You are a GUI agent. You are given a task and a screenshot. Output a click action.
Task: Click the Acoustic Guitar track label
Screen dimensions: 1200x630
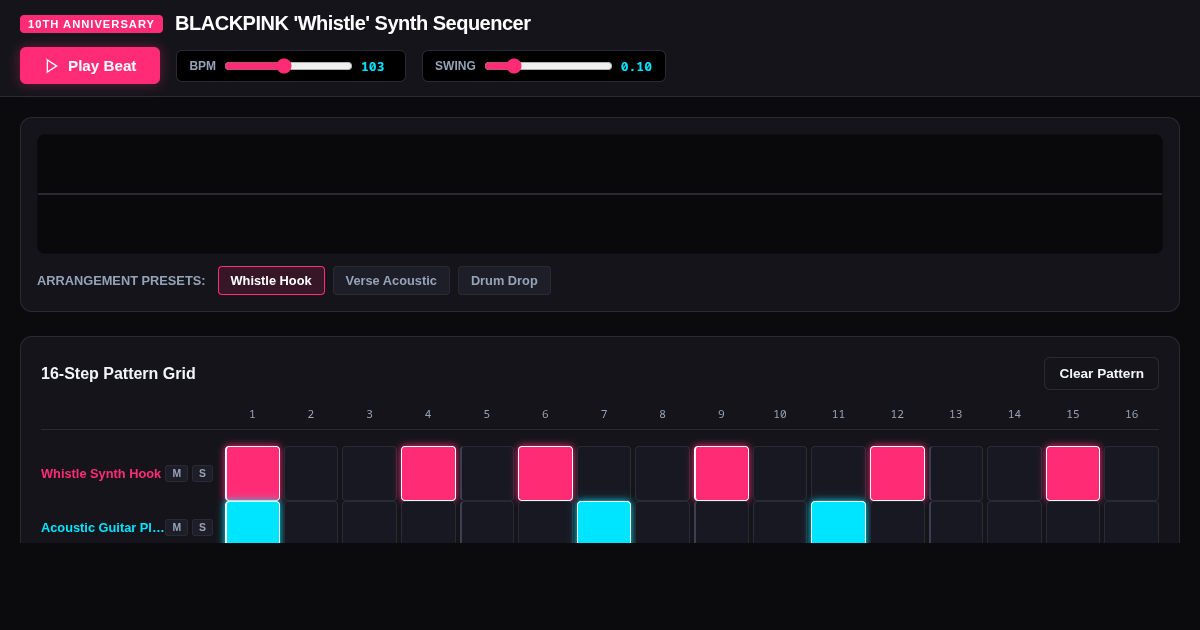103,527
